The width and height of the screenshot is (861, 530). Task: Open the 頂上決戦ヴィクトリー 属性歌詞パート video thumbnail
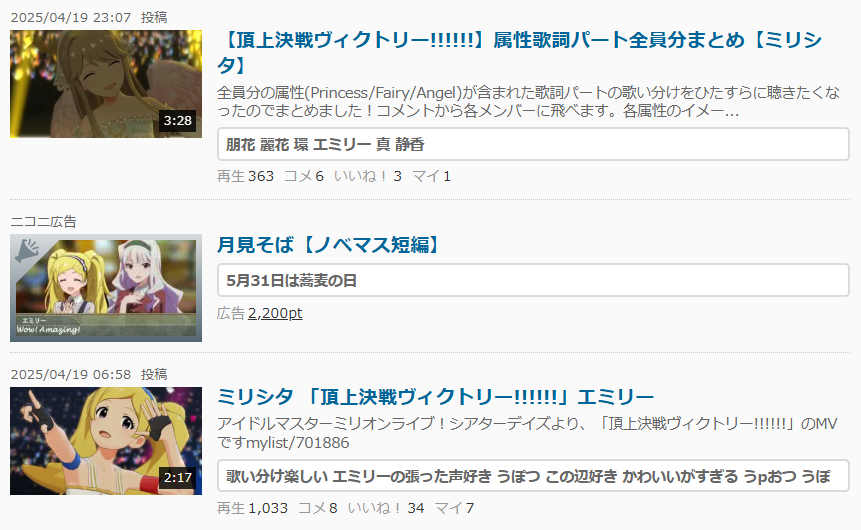tap(106, 84)
